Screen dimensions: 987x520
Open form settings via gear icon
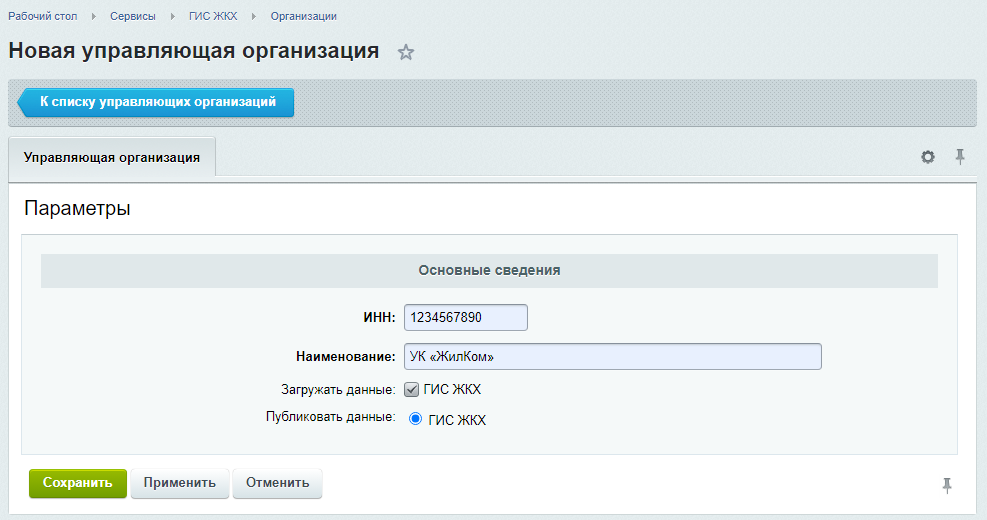[928, 157]
